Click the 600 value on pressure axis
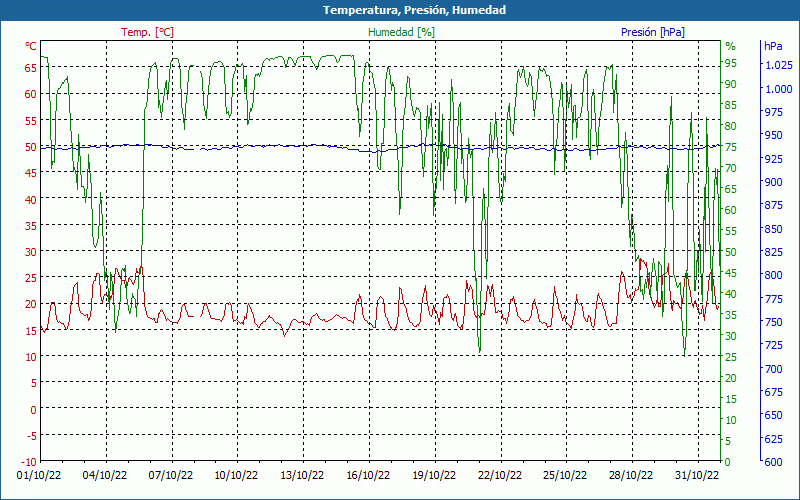Image resolution: width=800 pixels, height=500 pixels. (x=773, y=462)
